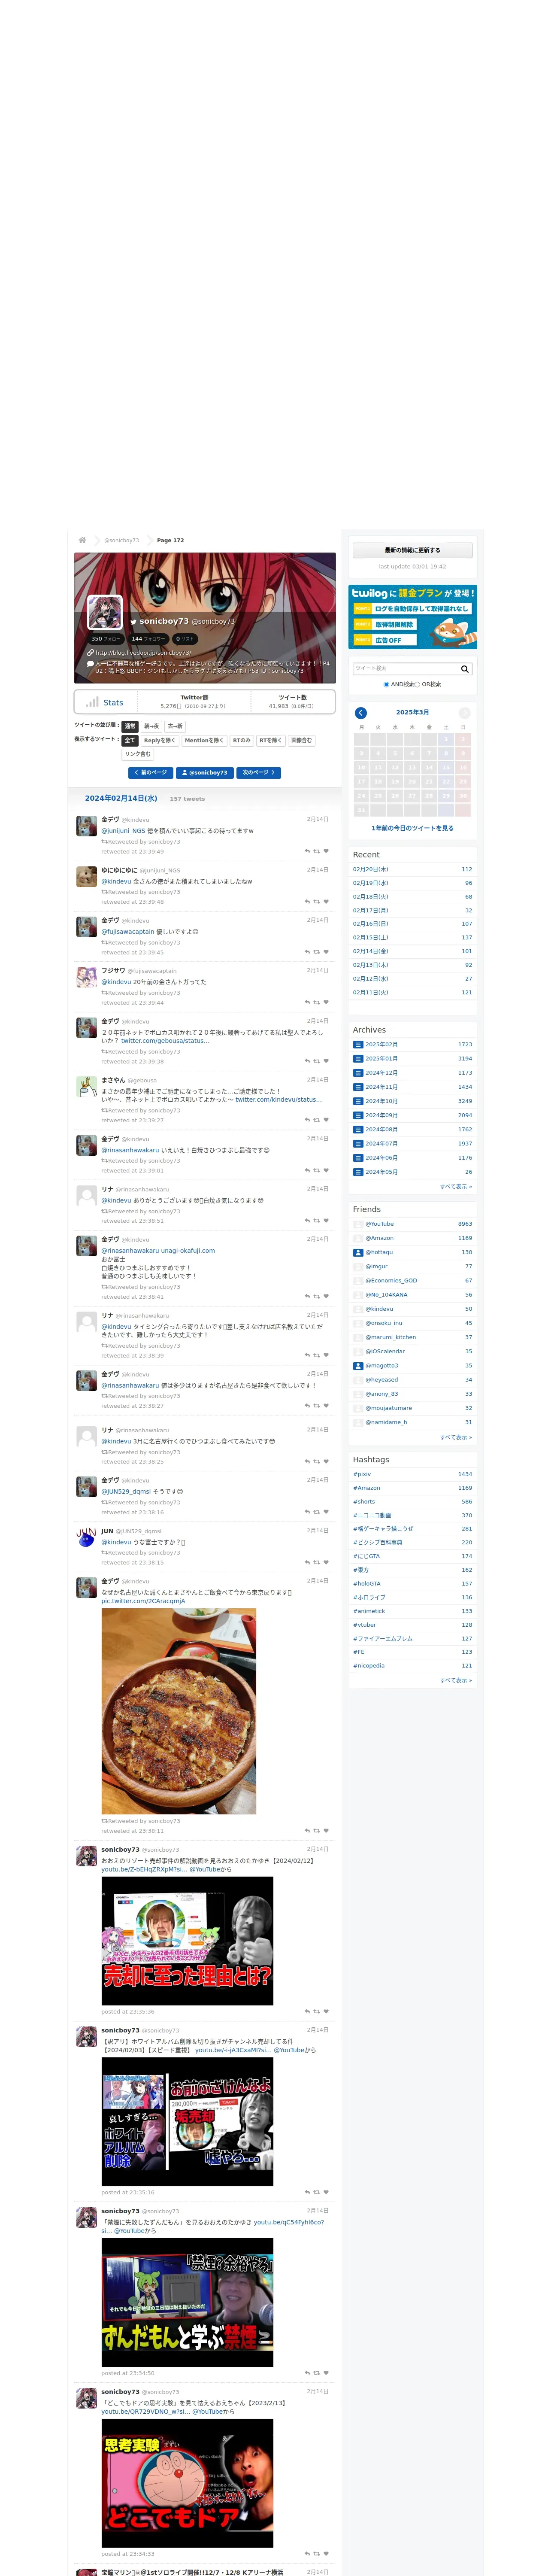Click the twilog 課金プラン banner
This screenshot has width=551, height=2576.
click(412, 618)
